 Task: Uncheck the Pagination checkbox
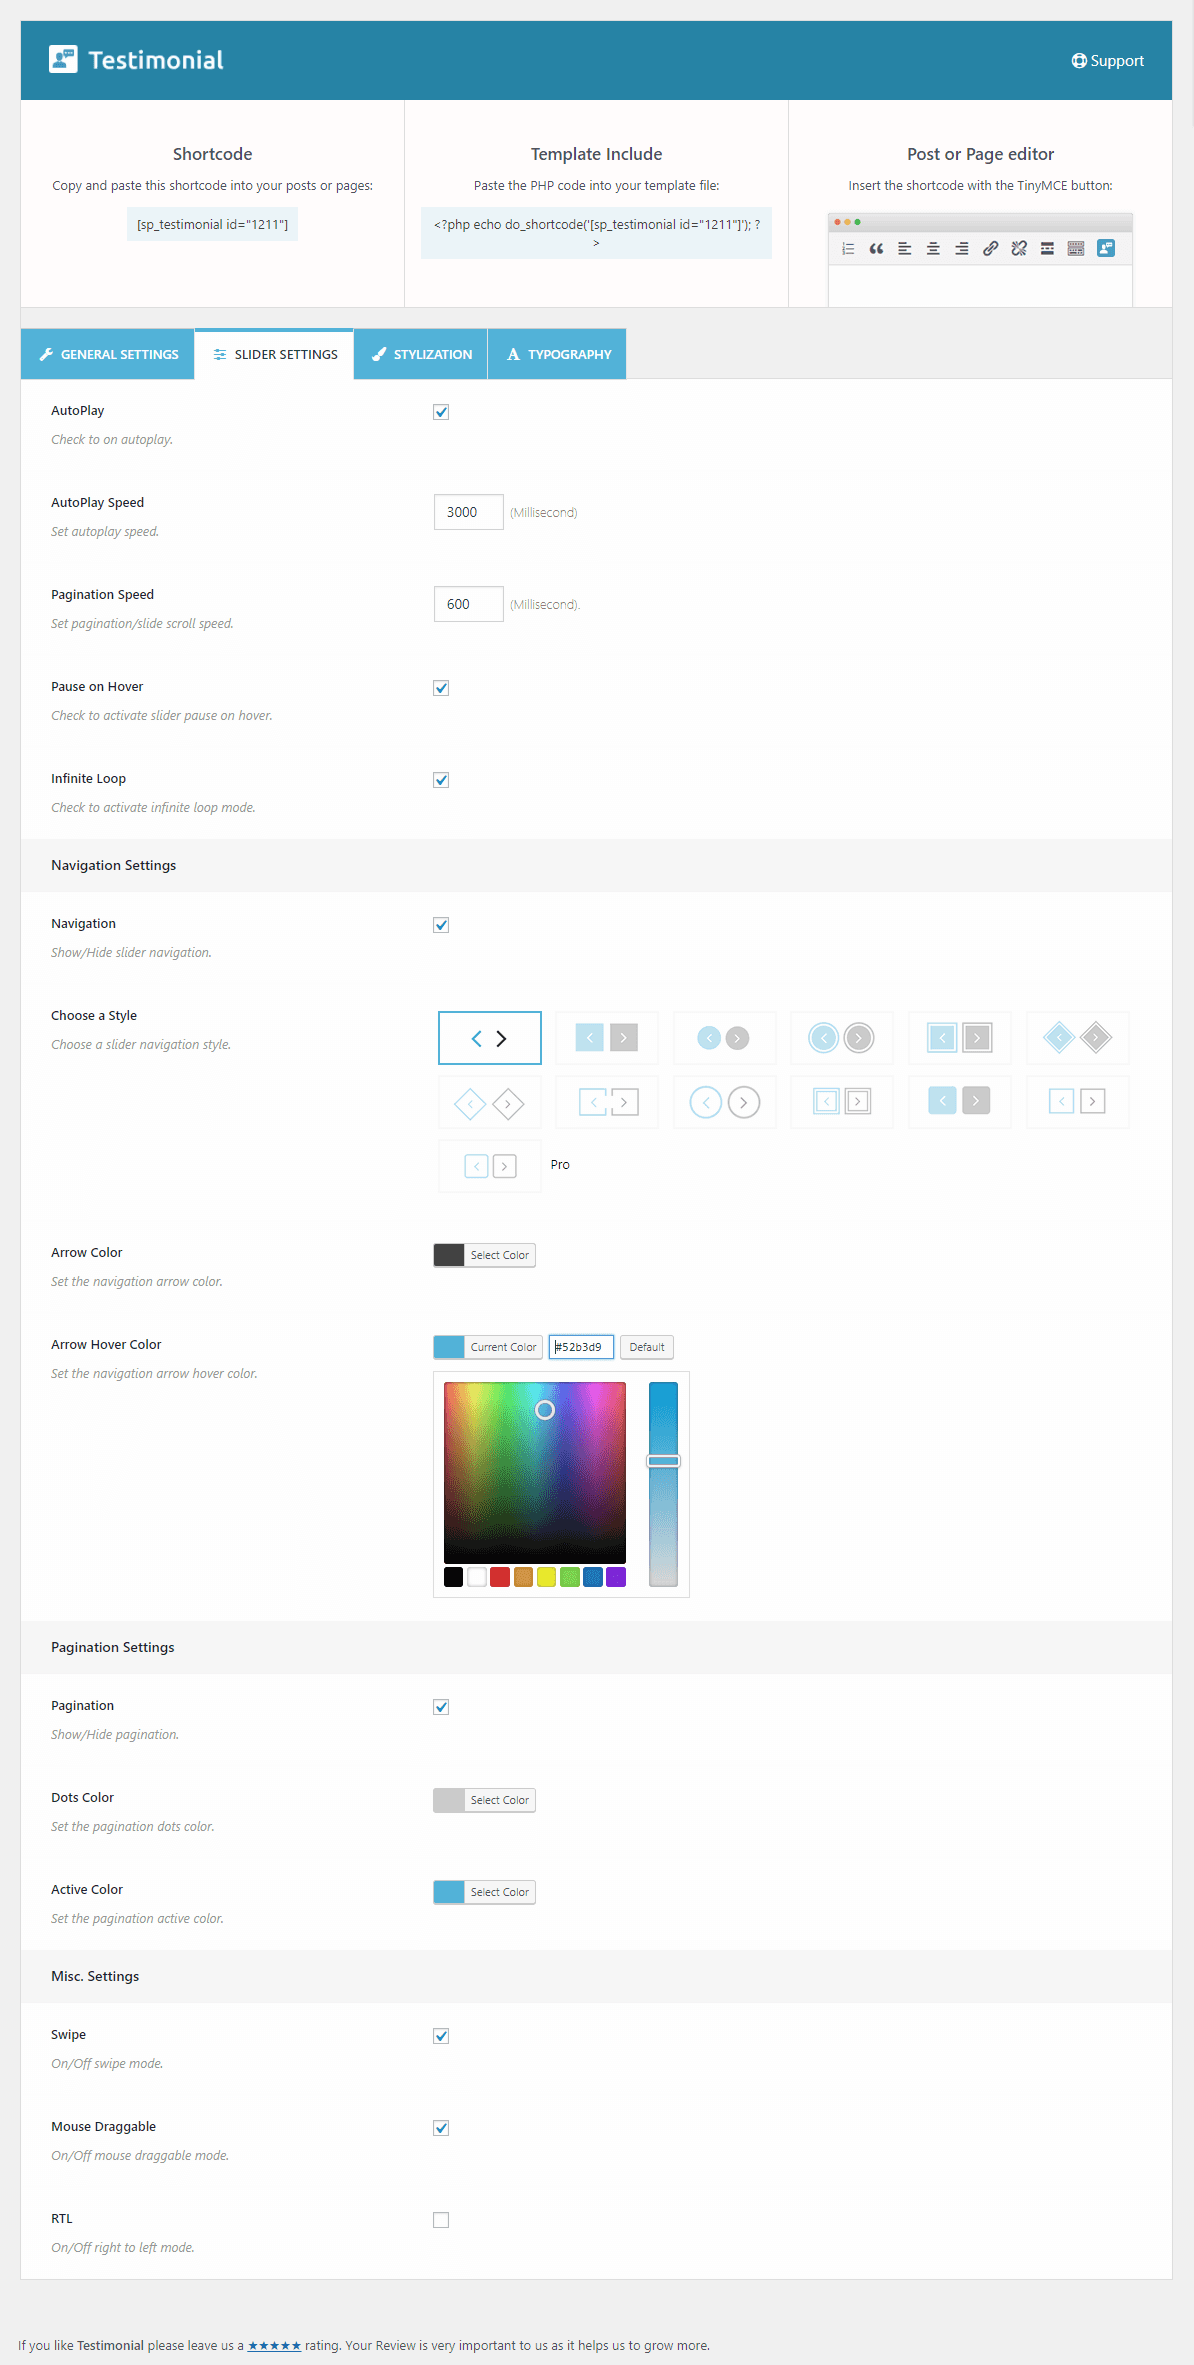(x=441, y=1707)
